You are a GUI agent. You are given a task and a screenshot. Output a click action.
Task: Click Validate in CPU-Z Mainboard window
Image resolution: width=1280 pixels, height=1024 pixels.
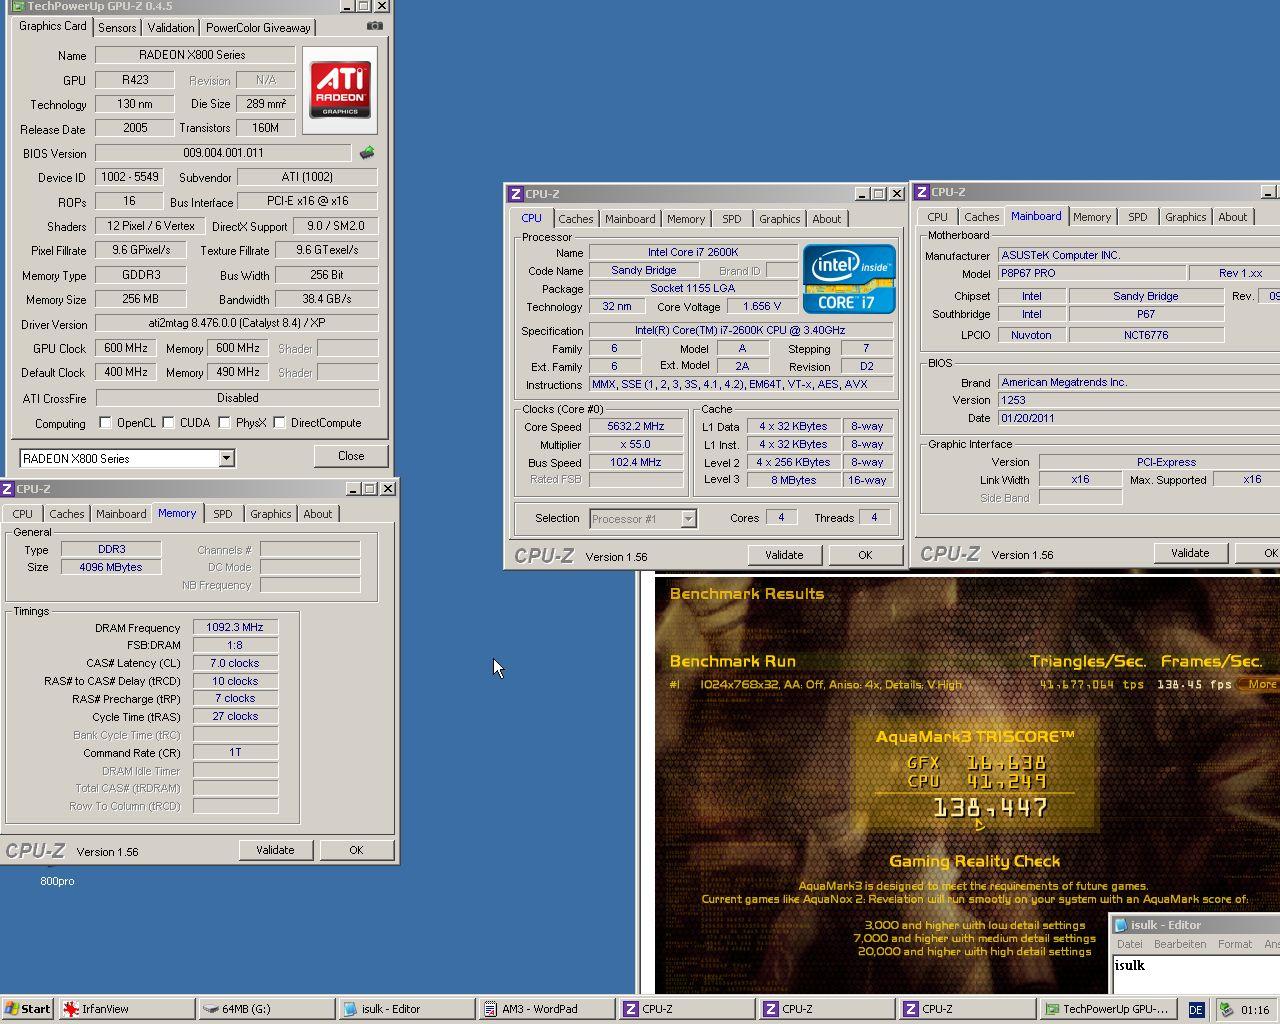[x=1190, y=553]
